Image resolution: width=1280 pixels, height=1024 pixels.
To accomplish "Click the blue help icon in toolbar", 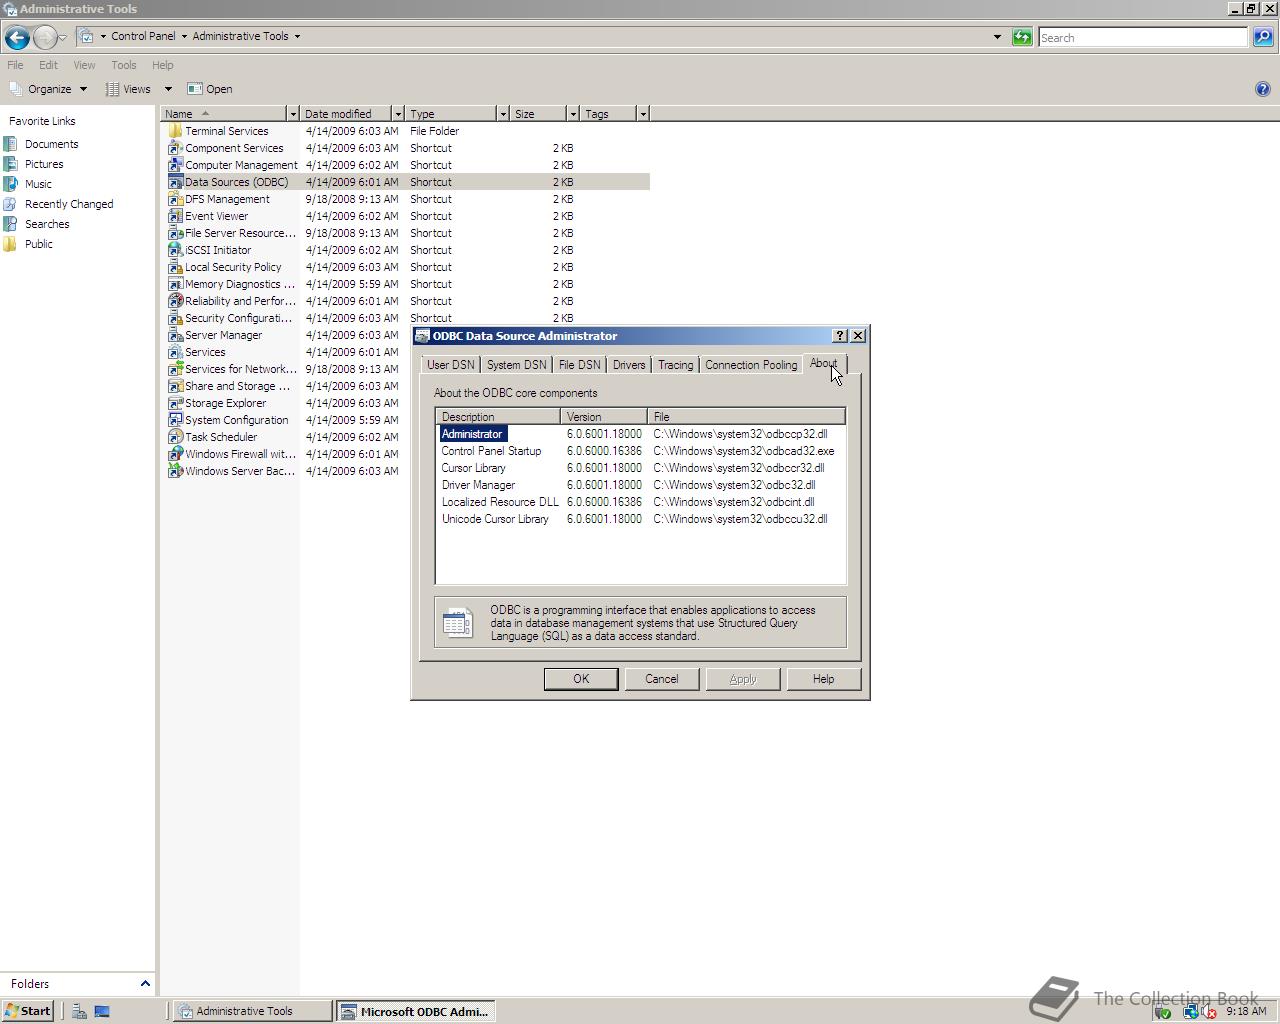I will coord(1262,89).
